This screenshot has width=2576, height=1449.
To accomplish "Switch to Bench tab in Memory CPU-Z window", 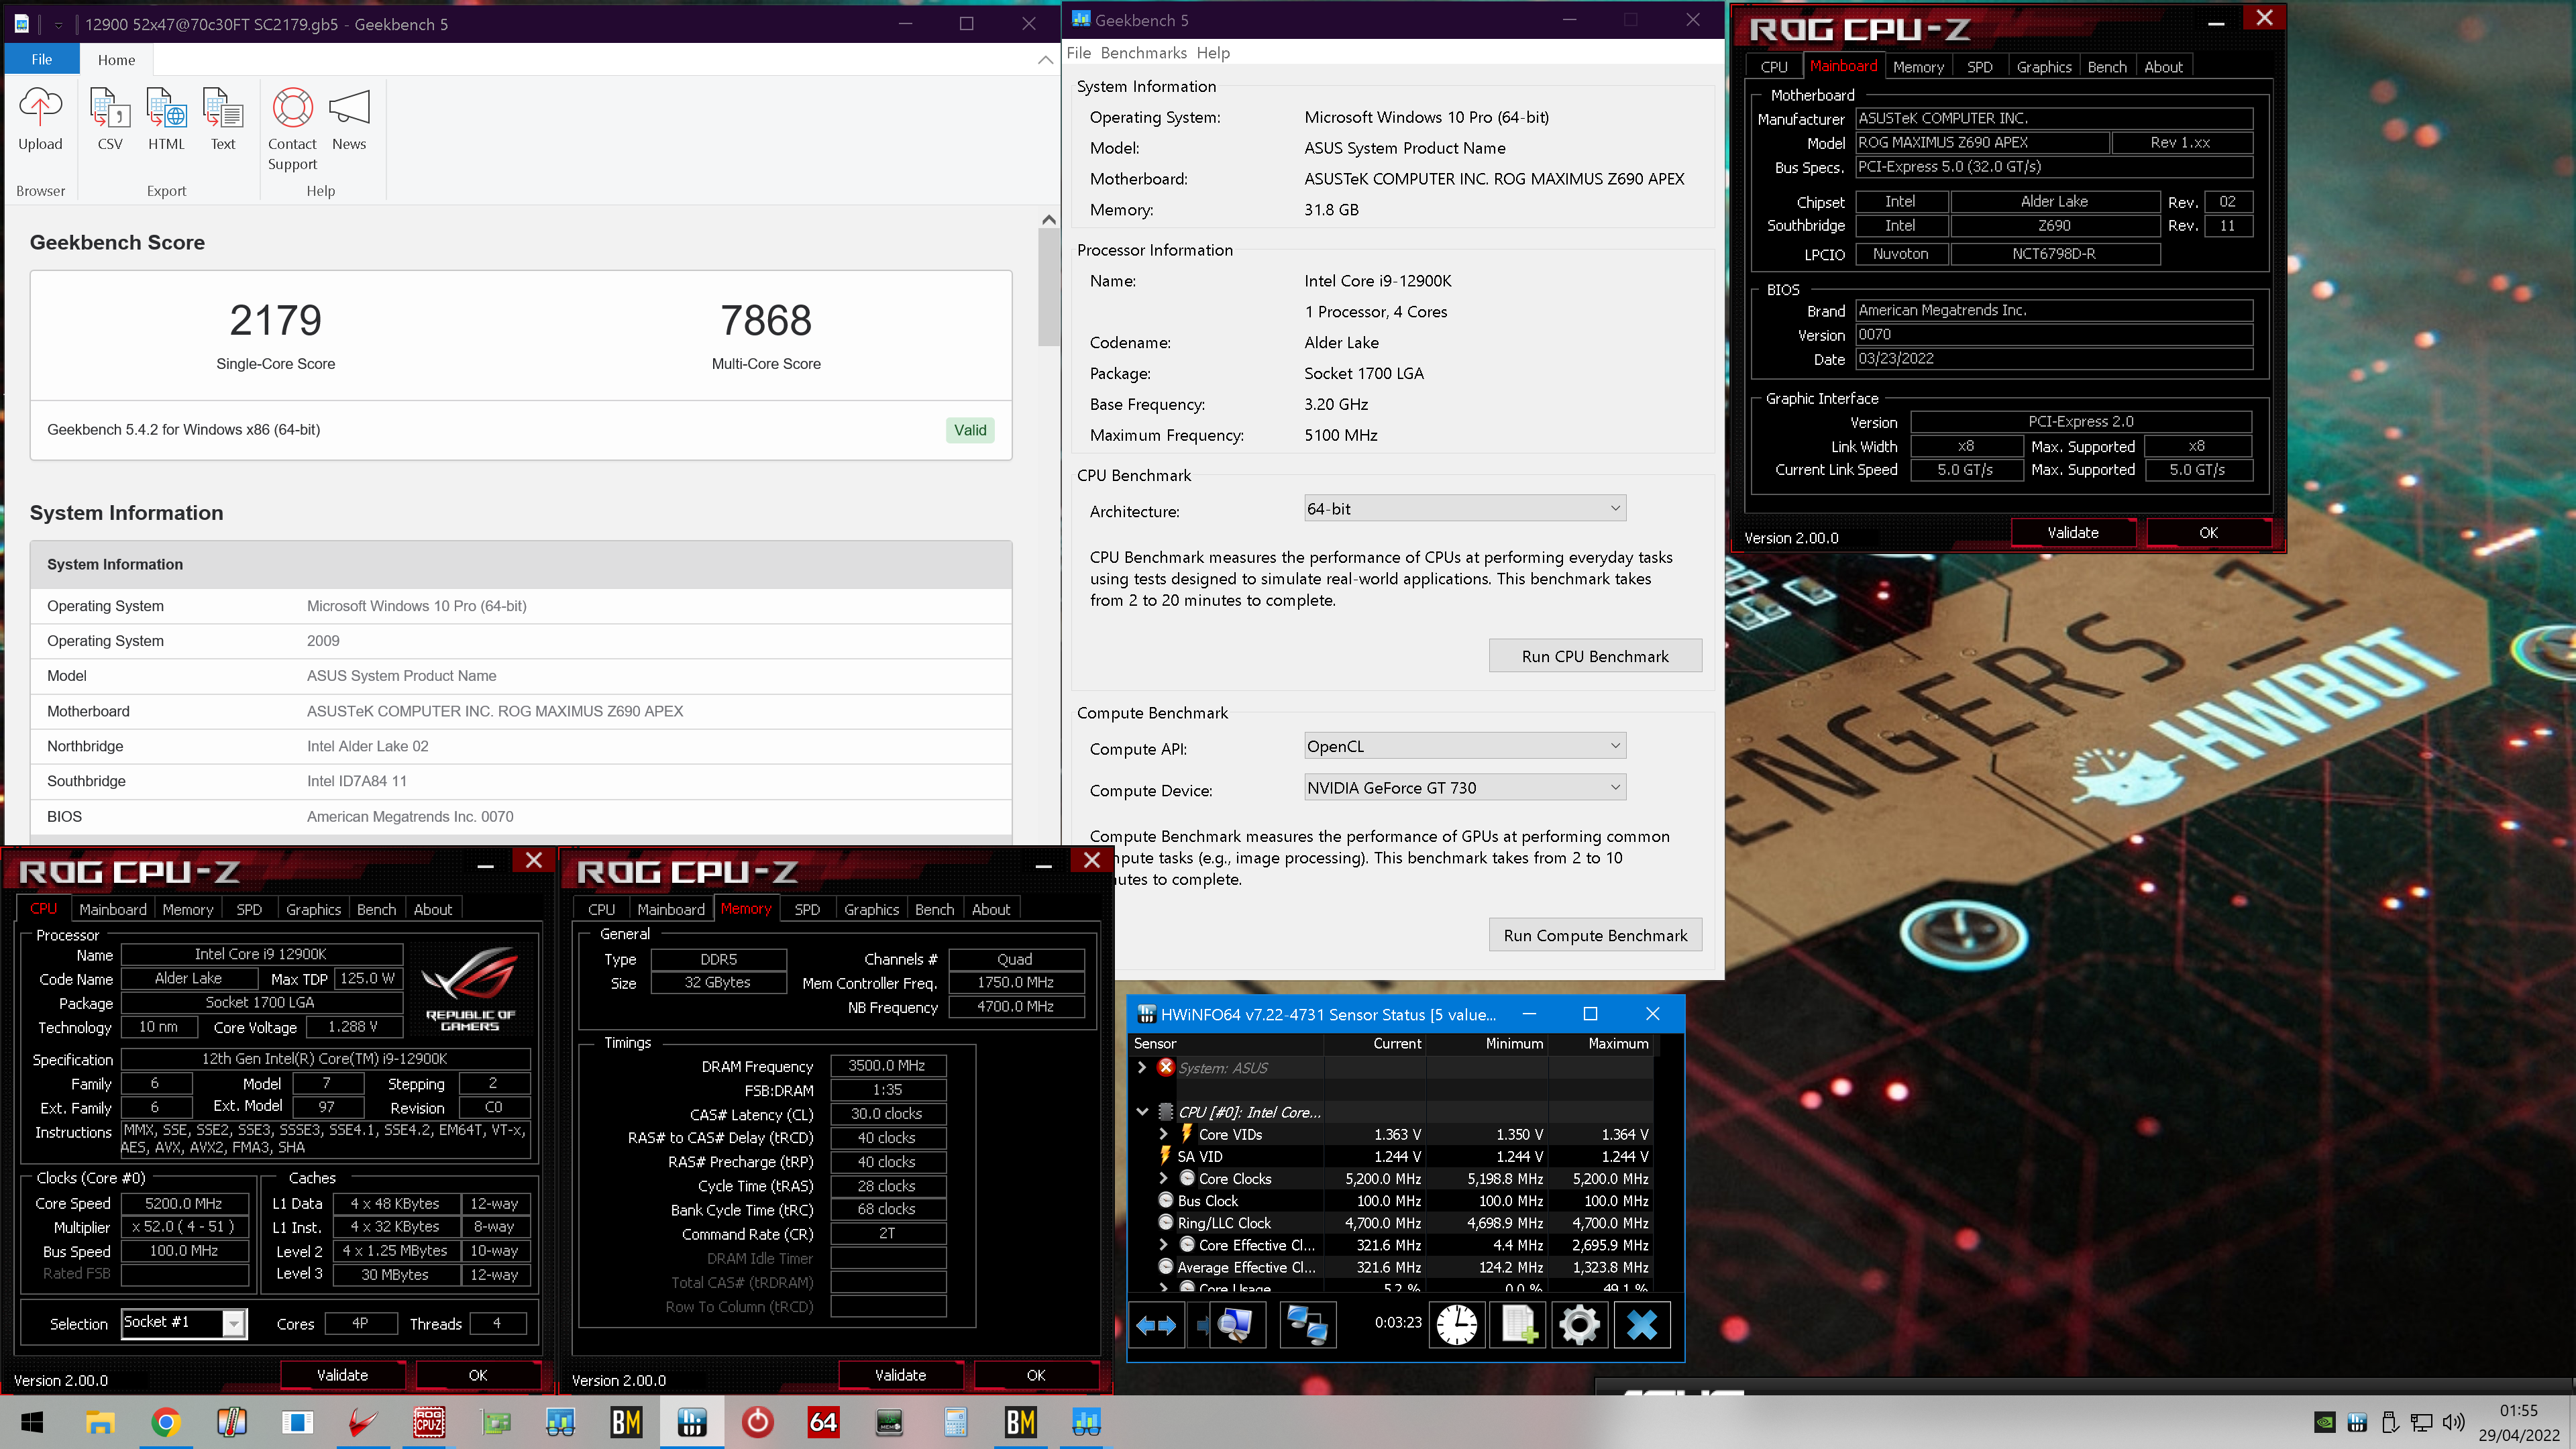I will (x=934, y=909).
